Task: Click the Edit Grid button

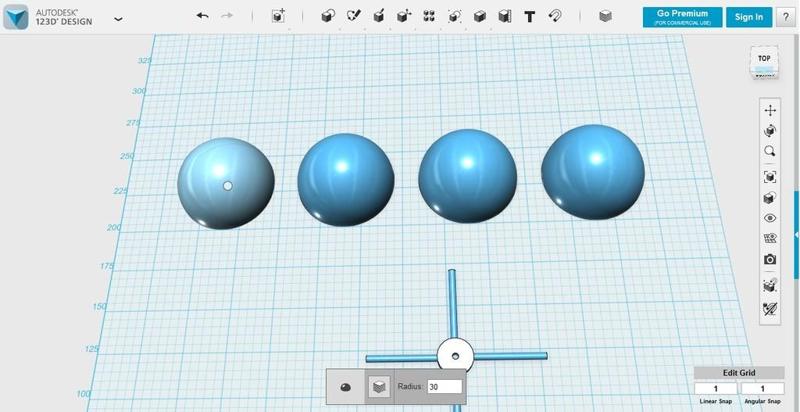Action: pyautogui.click(x=739, y=373)
